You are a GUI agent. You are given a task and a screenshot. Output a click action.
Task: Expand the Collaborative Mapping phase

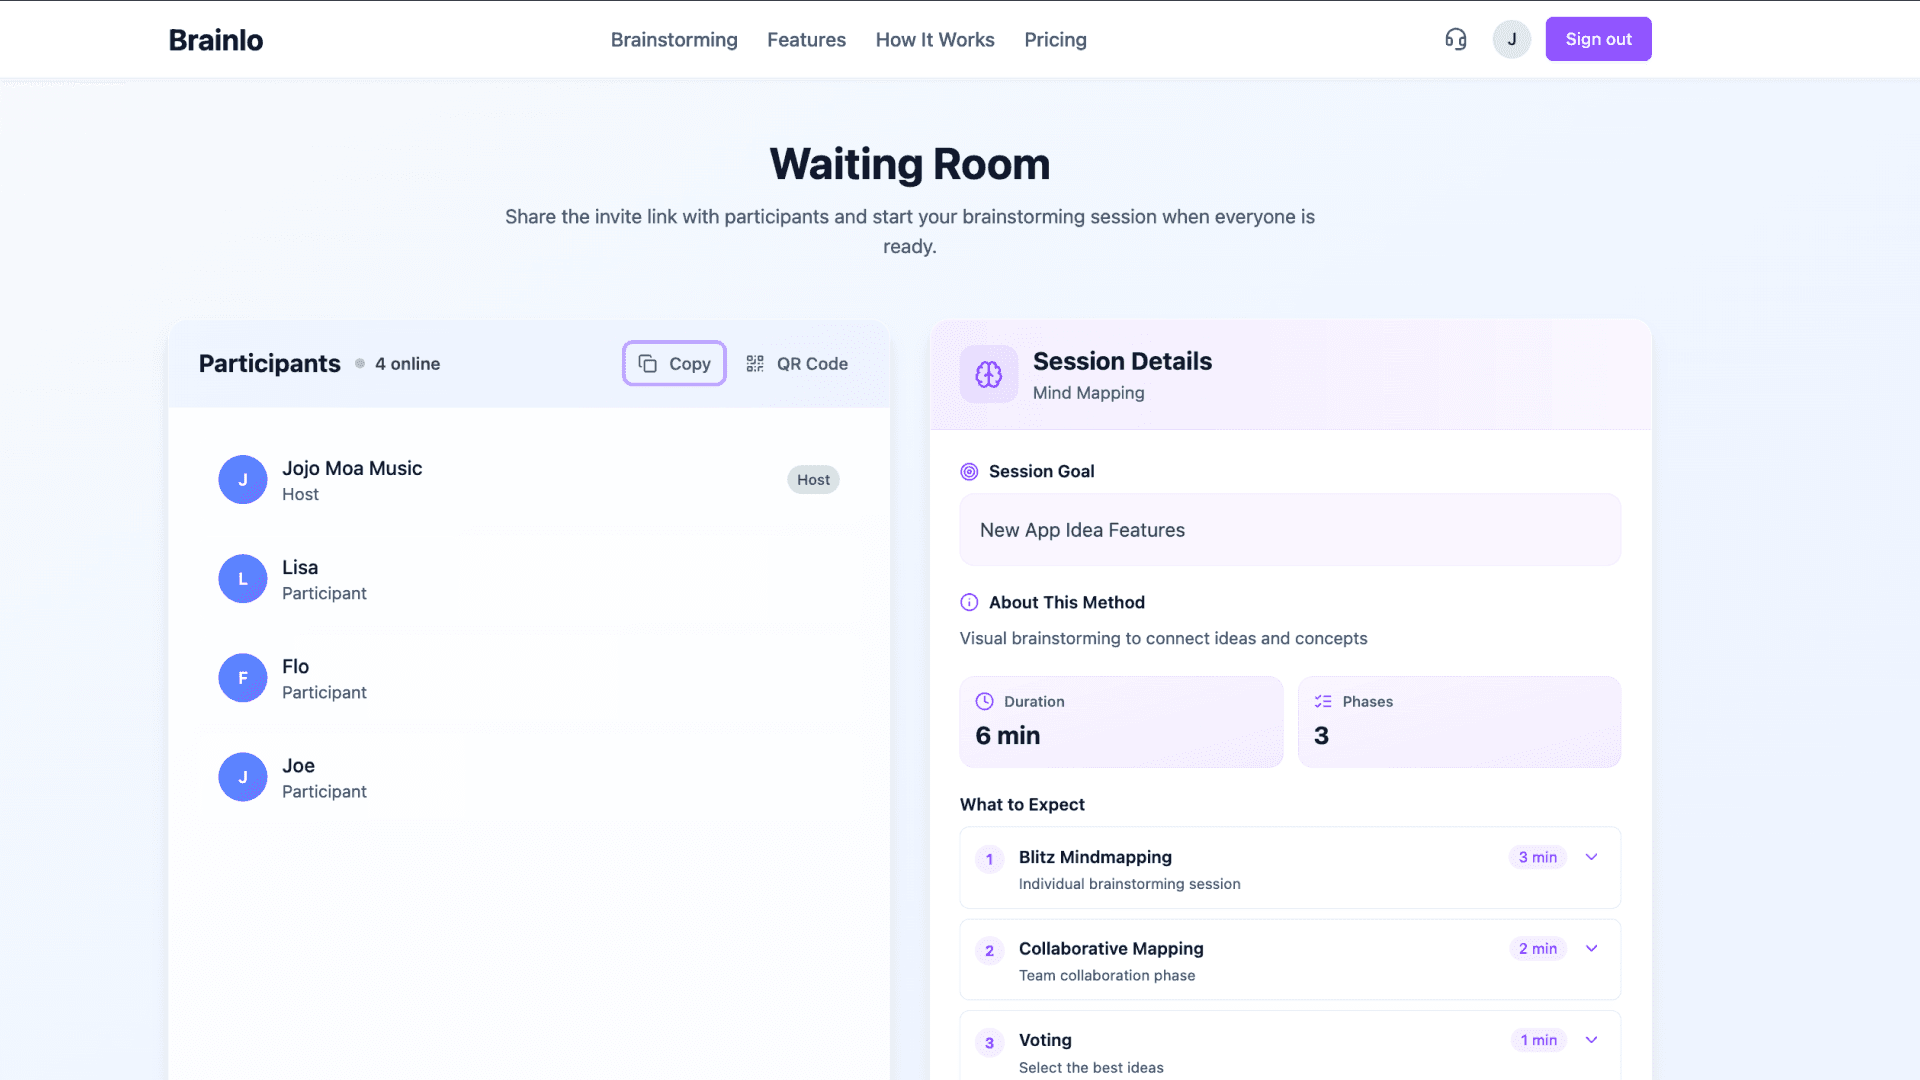[1591, 948]
